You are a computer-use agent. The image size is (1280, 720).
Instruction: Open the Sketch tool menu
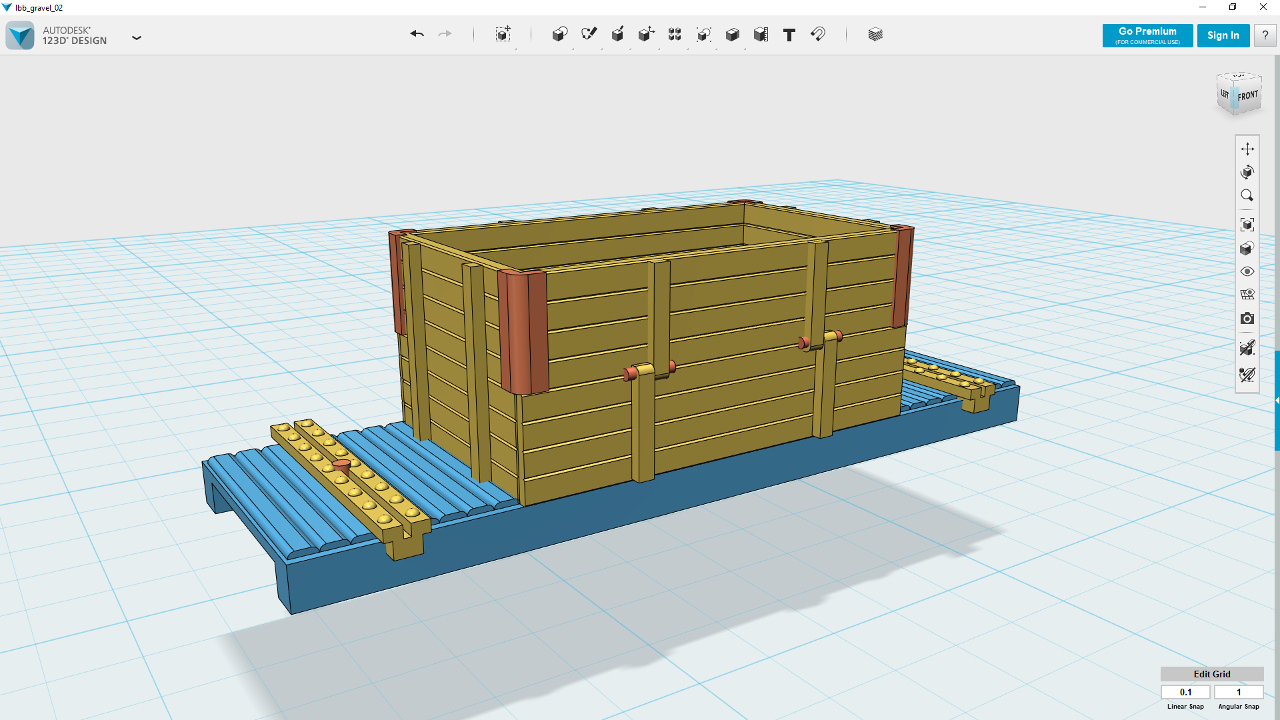589,34
